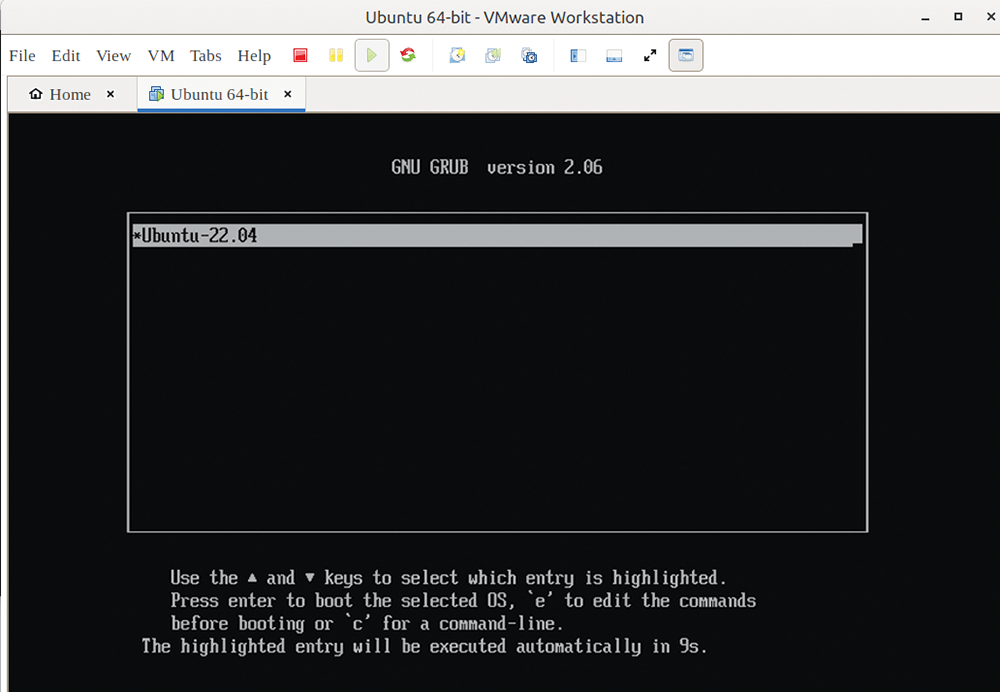Revert to previous snapshot icon

(493, 55)
